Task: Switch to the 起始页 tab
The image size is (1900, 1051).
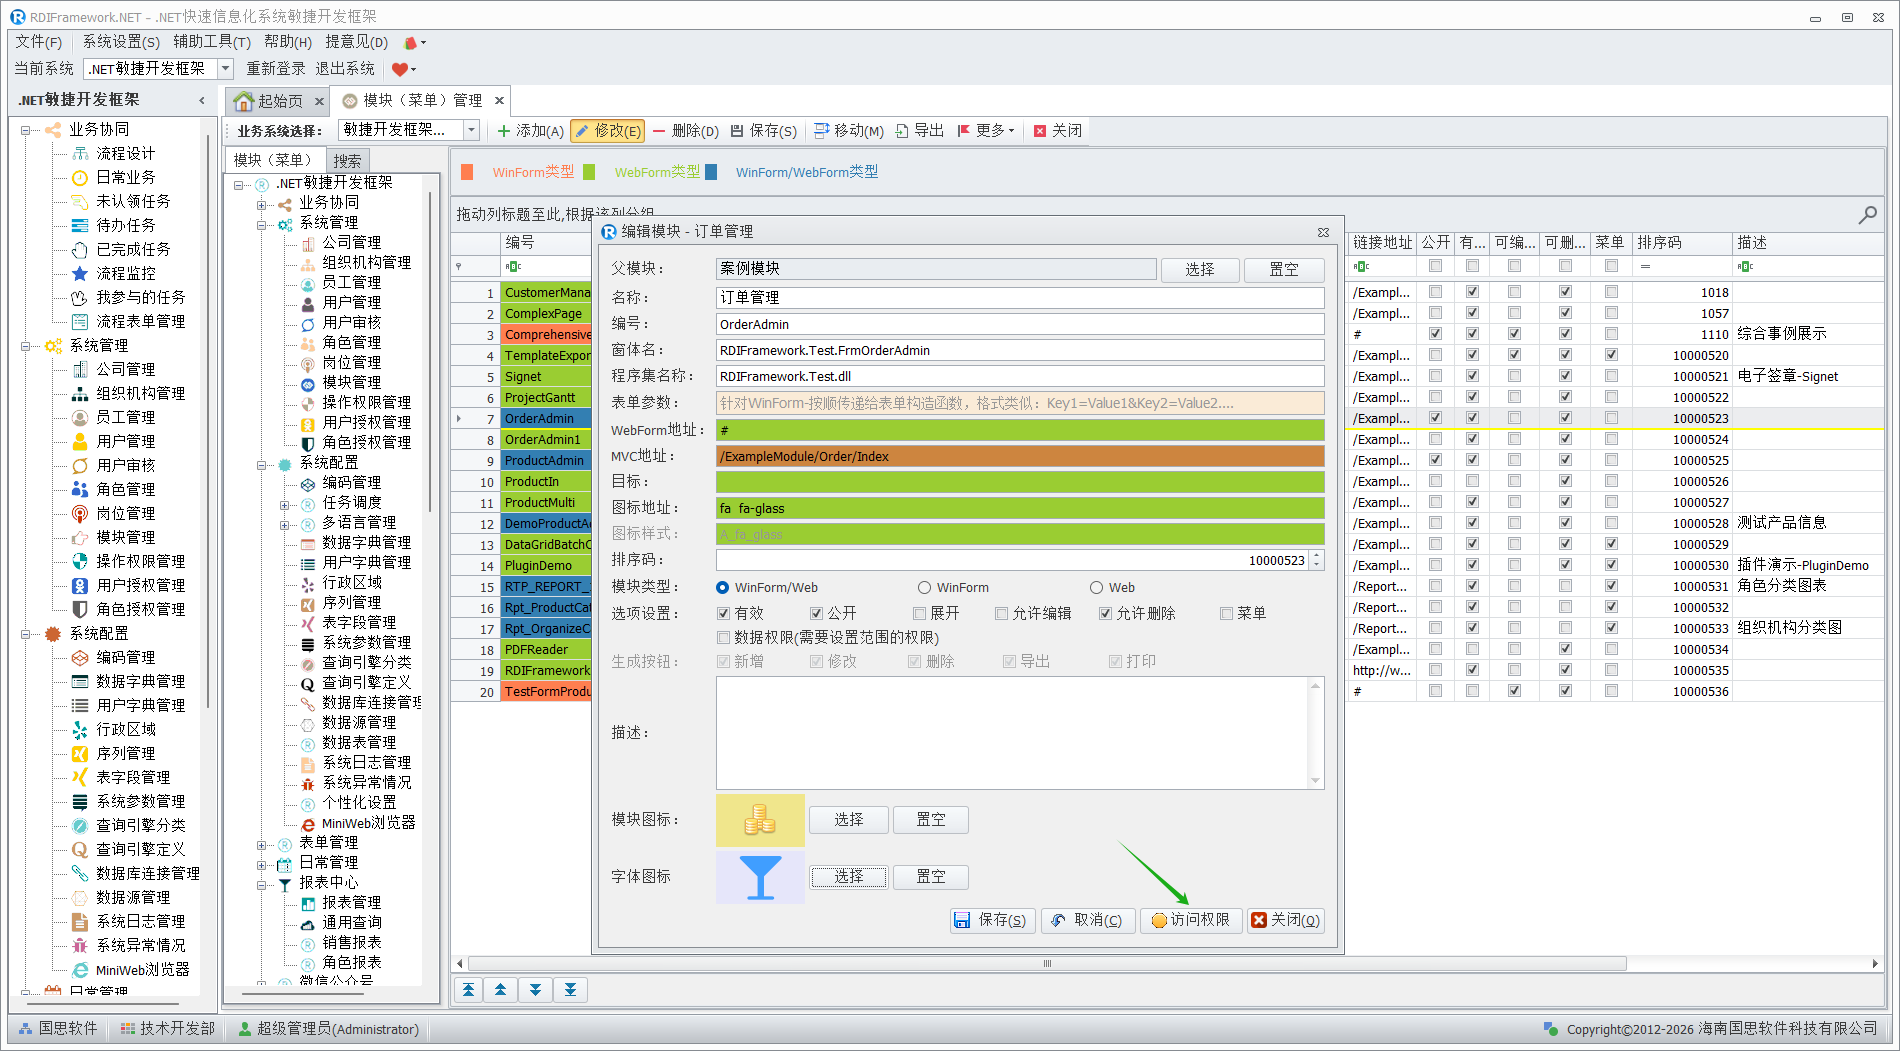Action: 270,101
